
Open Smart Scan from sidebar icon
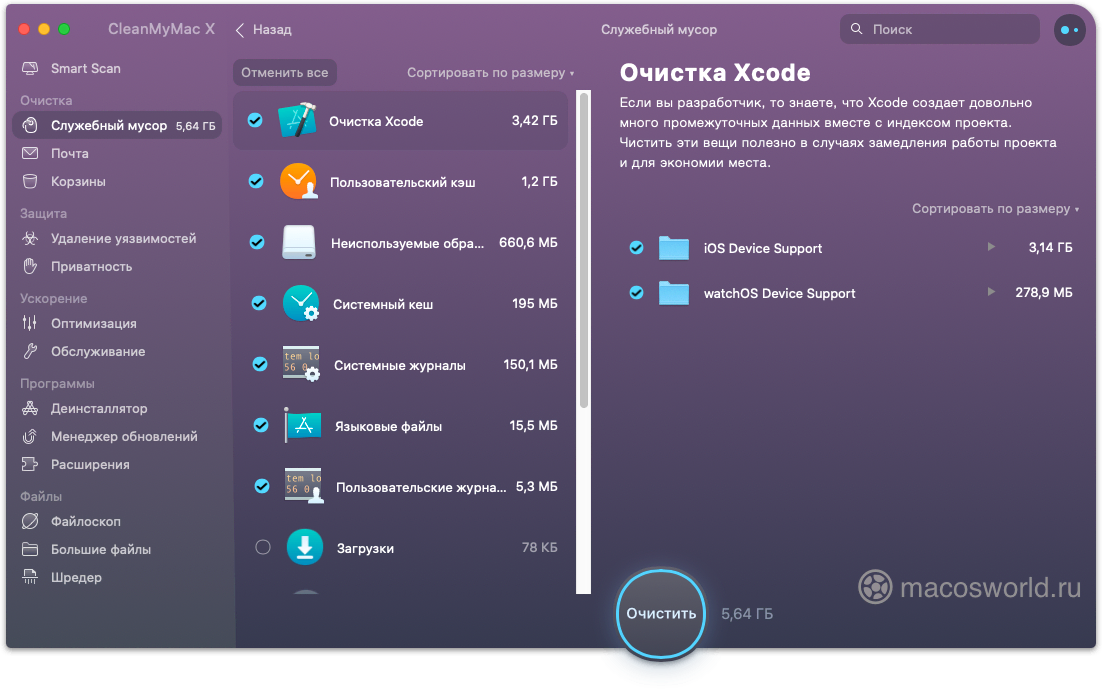(x=31, y=69)
